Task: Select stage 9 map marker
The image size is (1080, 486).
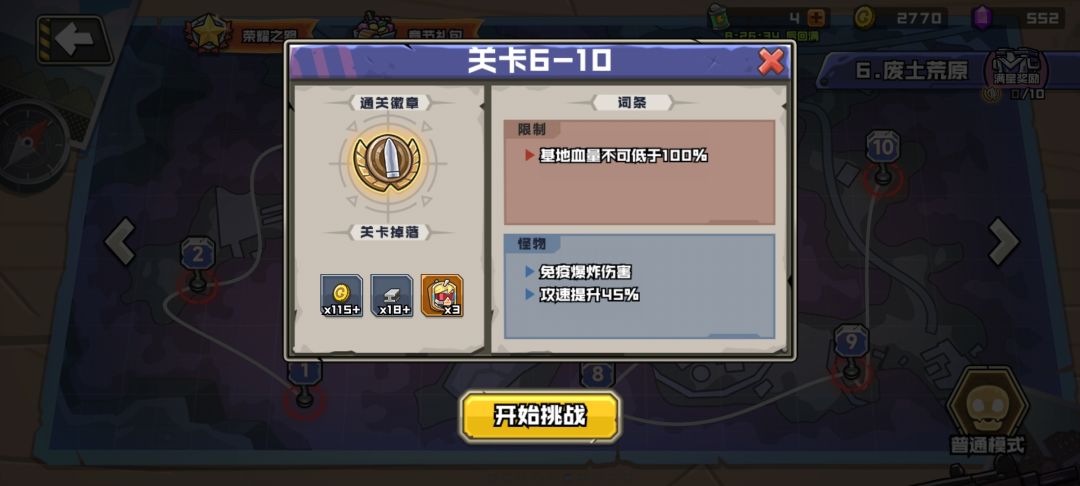Action: tap(851, 353)
